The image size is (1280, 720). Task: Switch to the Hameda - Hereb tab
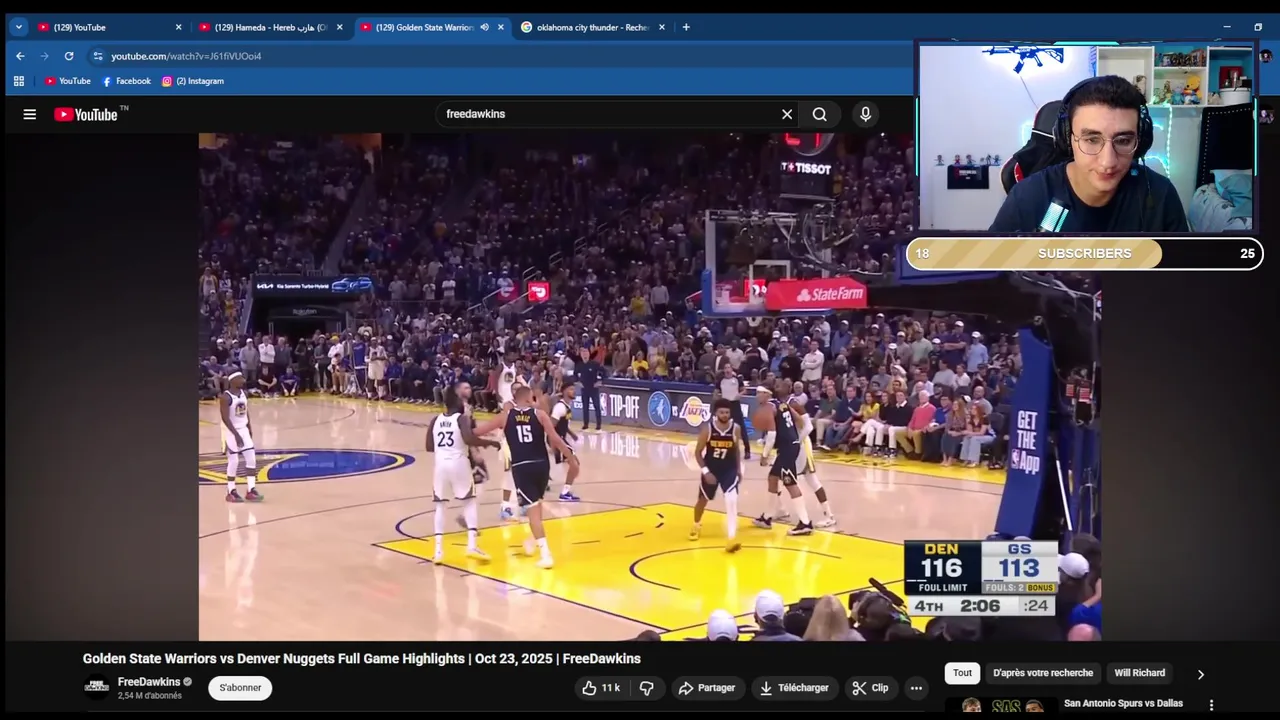[270, 27]
